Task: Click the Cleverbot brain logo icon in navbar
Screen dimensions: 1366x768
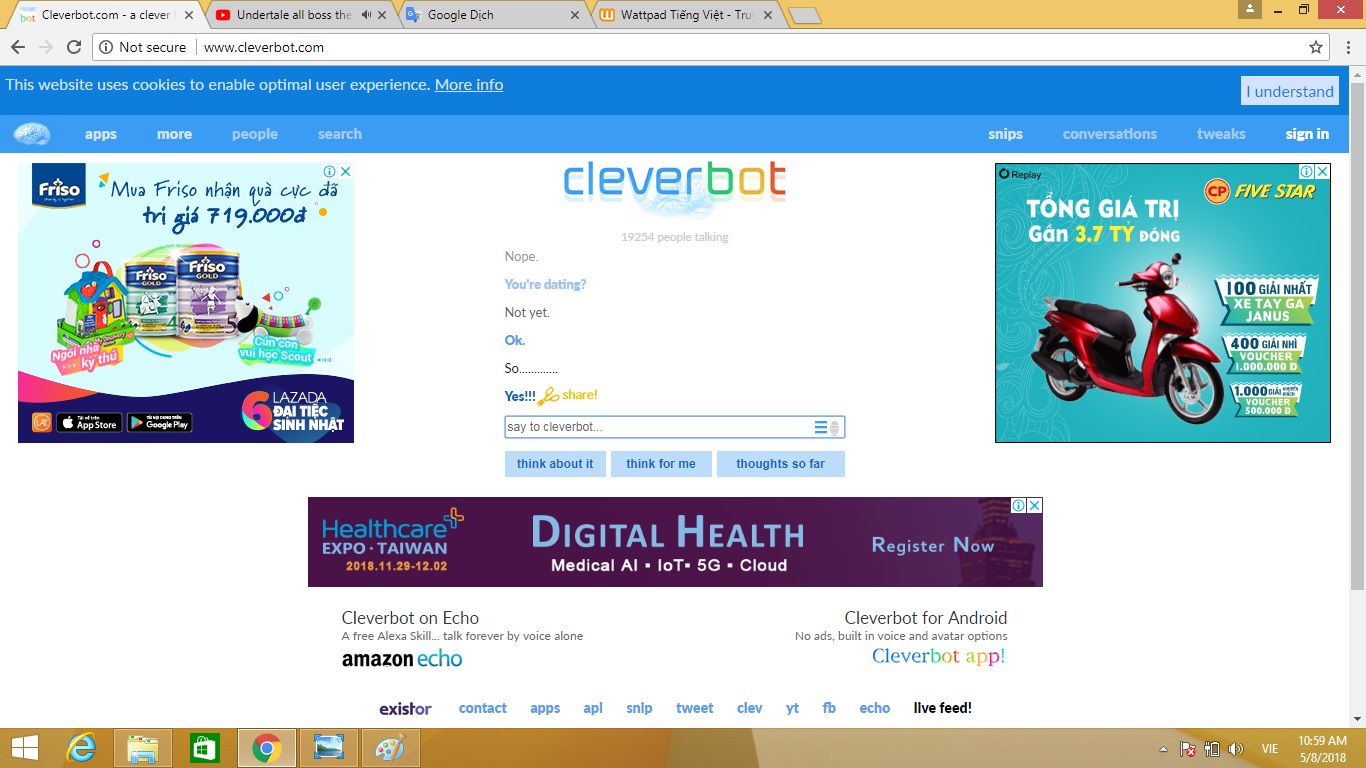Action: pyautogui.click(x=31, y=134)
